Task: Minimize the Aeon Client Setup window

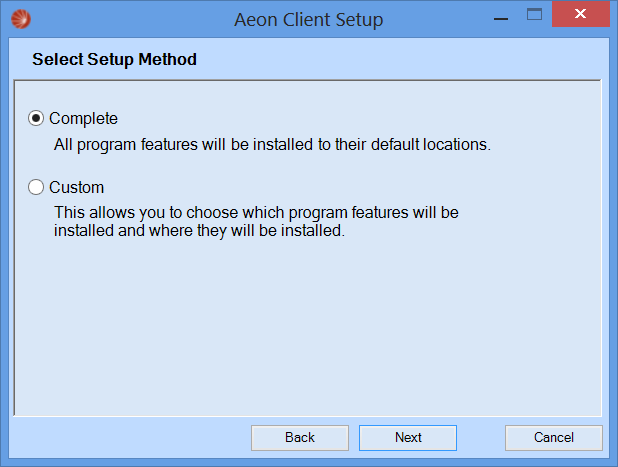Action: pos(501,16)
